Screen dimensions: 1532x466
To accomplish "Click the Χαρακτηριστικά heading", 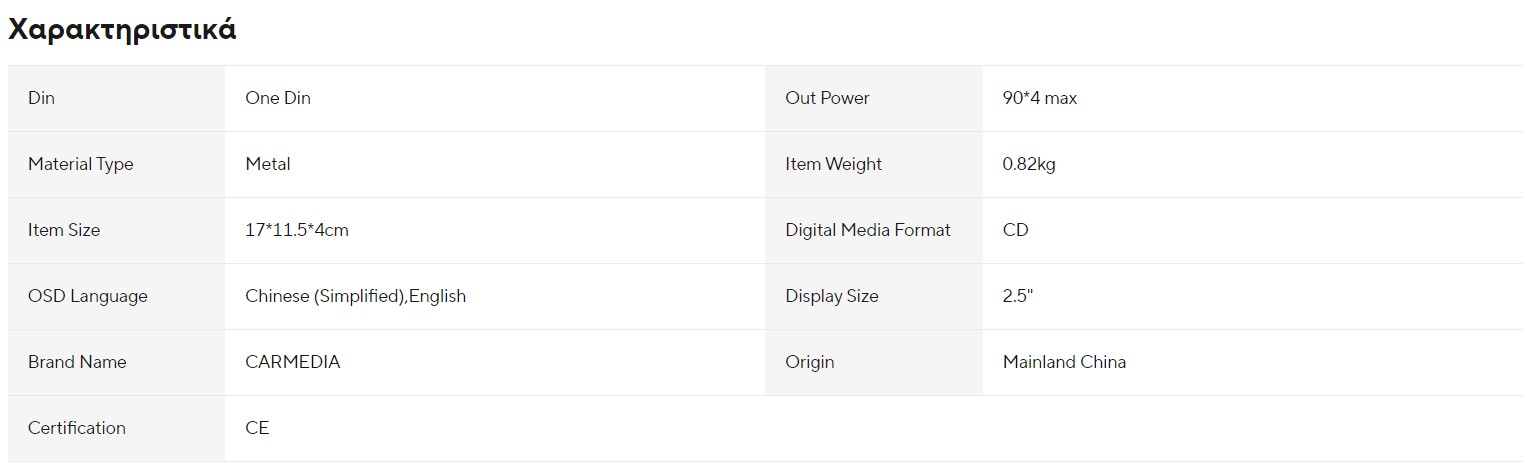I will 122,30.
